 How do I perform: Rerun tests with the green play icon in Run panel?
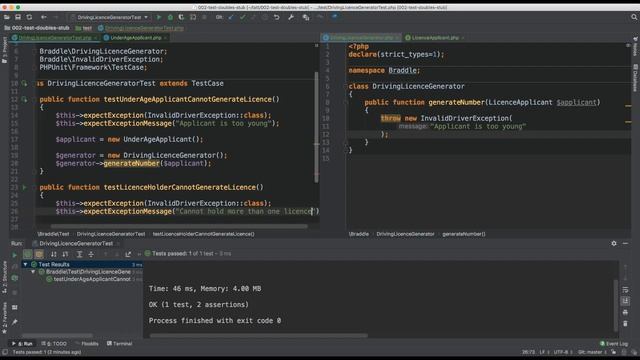(x=15, y=255)
